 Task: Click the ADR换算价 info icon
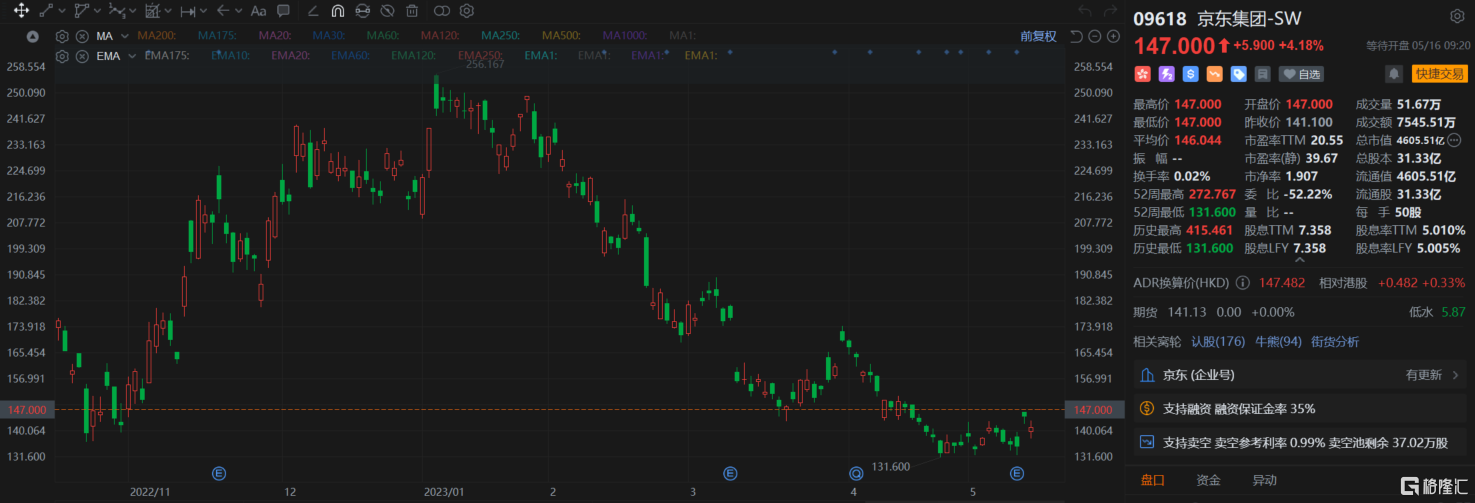[x=1243, y=283]
